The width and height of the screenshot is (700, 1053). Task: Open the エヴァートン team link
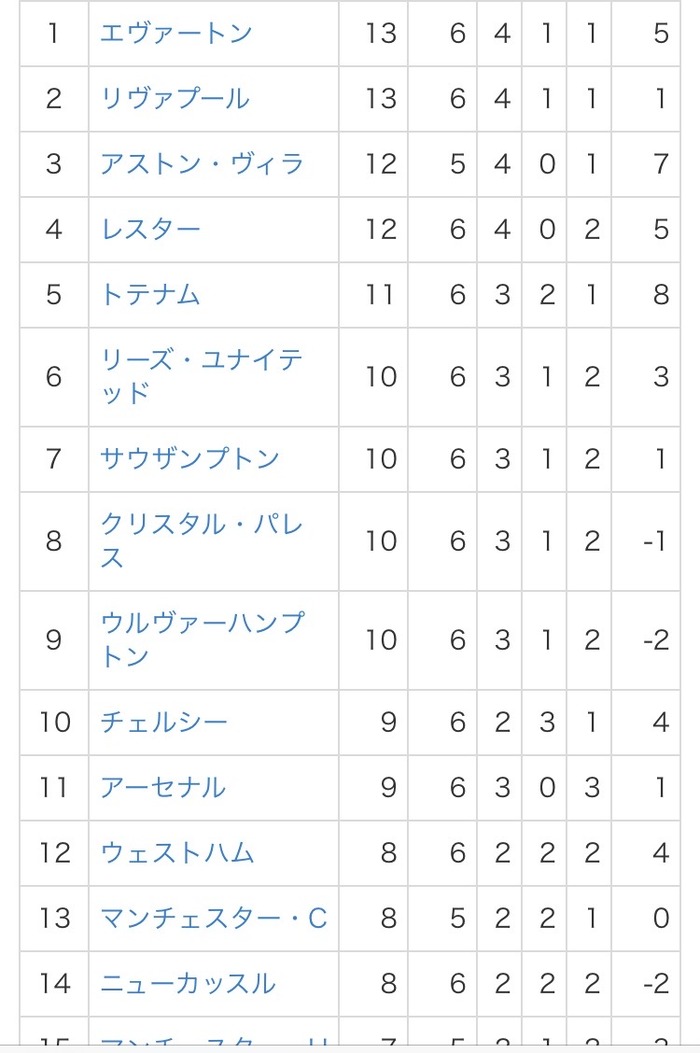click(176, 33)
